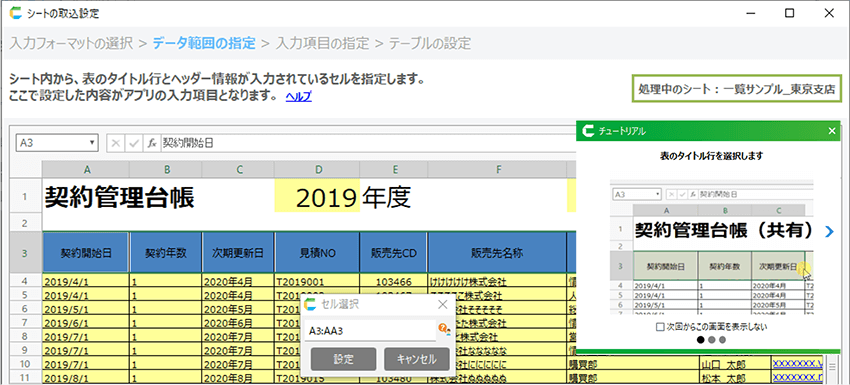Select row header 2
850x385 pixels.
tap(25, 223)
